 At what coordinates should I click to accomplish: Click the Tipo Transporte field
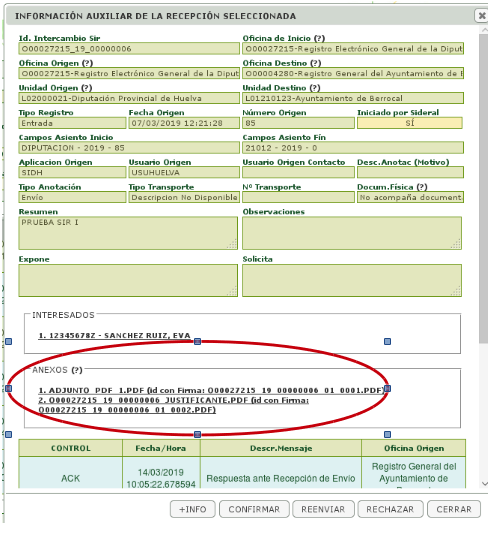[x=184, y=197]
